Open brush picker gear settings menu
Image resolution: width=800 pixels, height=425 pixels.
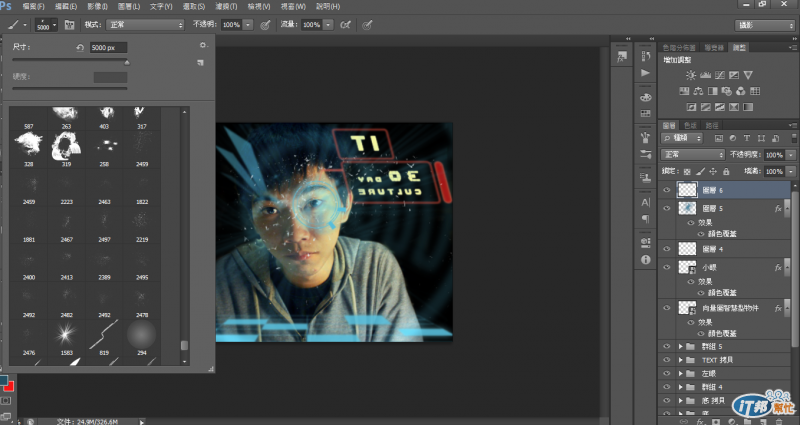click(203, 45)
